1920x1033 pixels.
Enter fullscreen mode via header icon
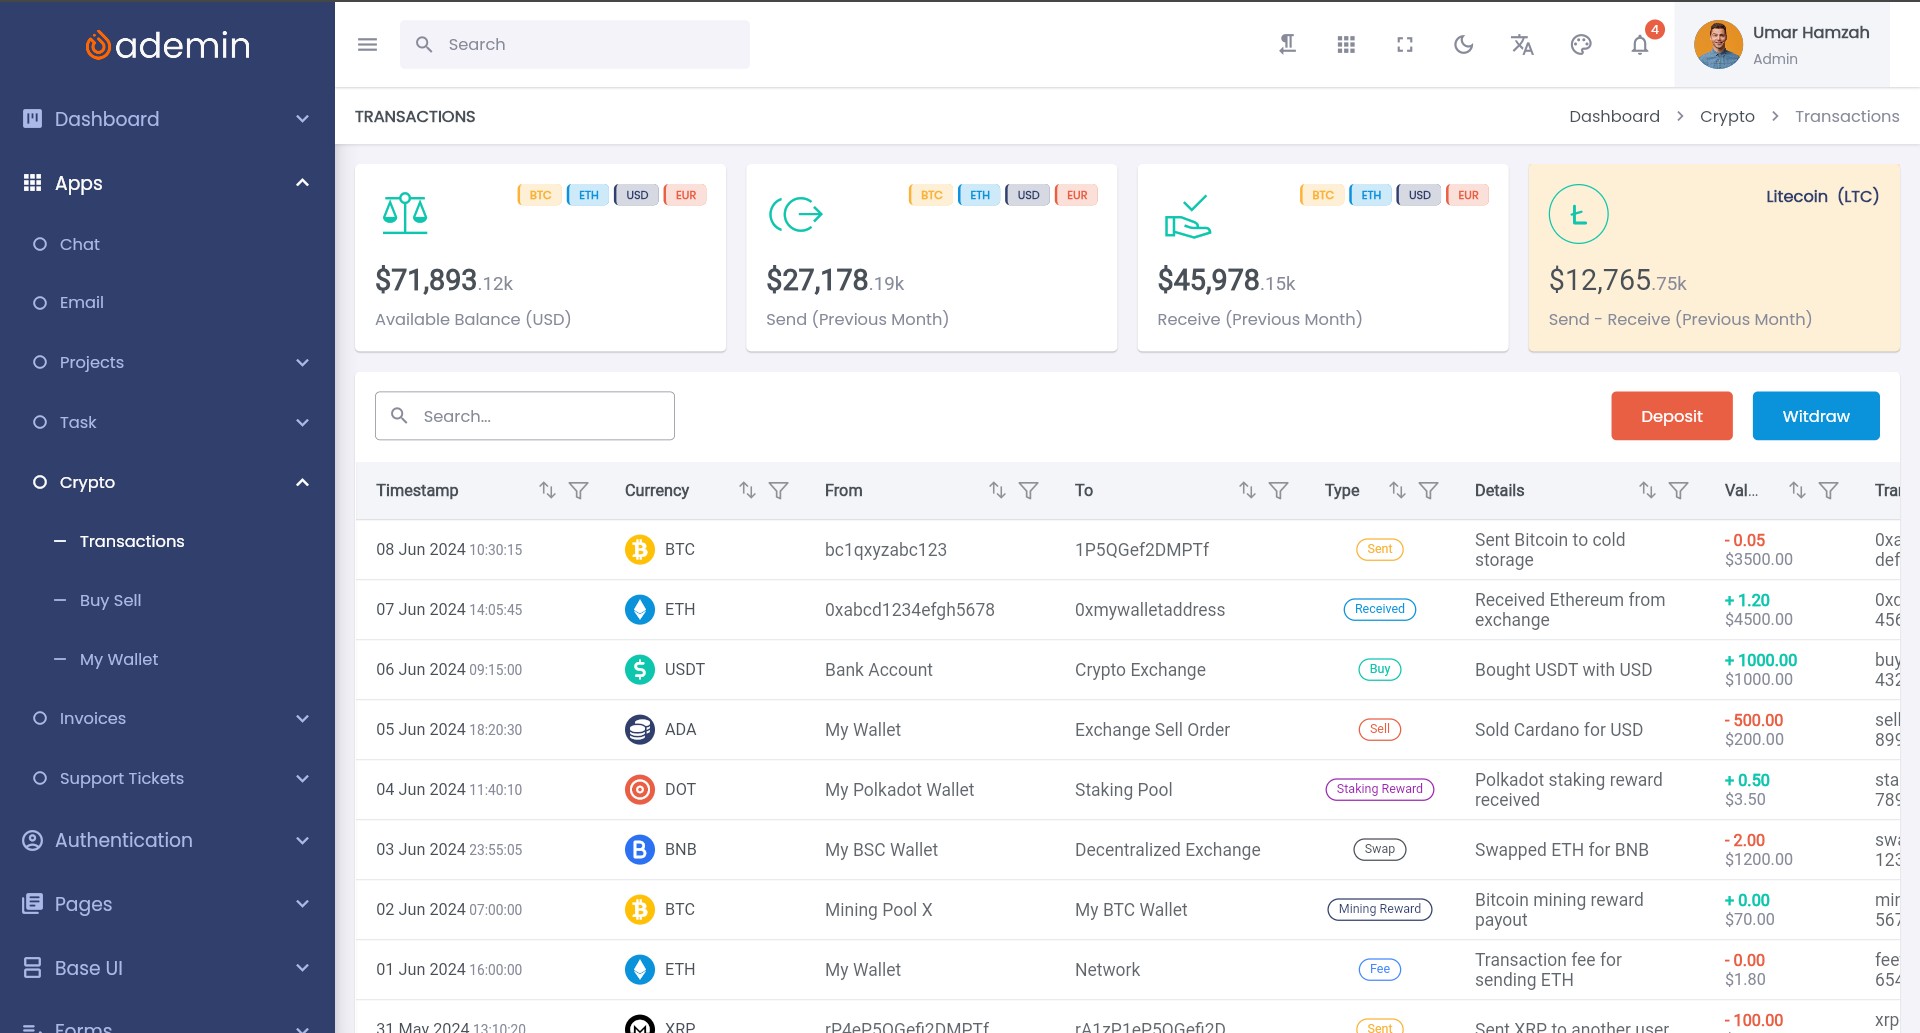point(1405,45)
